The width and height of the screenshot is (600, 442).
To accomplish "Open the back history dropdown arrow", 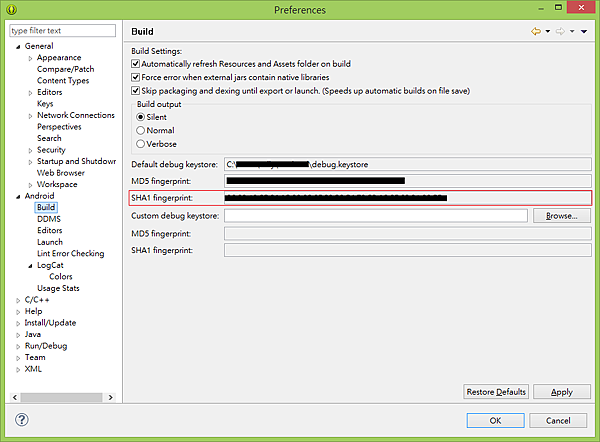I will coord(547,32).
